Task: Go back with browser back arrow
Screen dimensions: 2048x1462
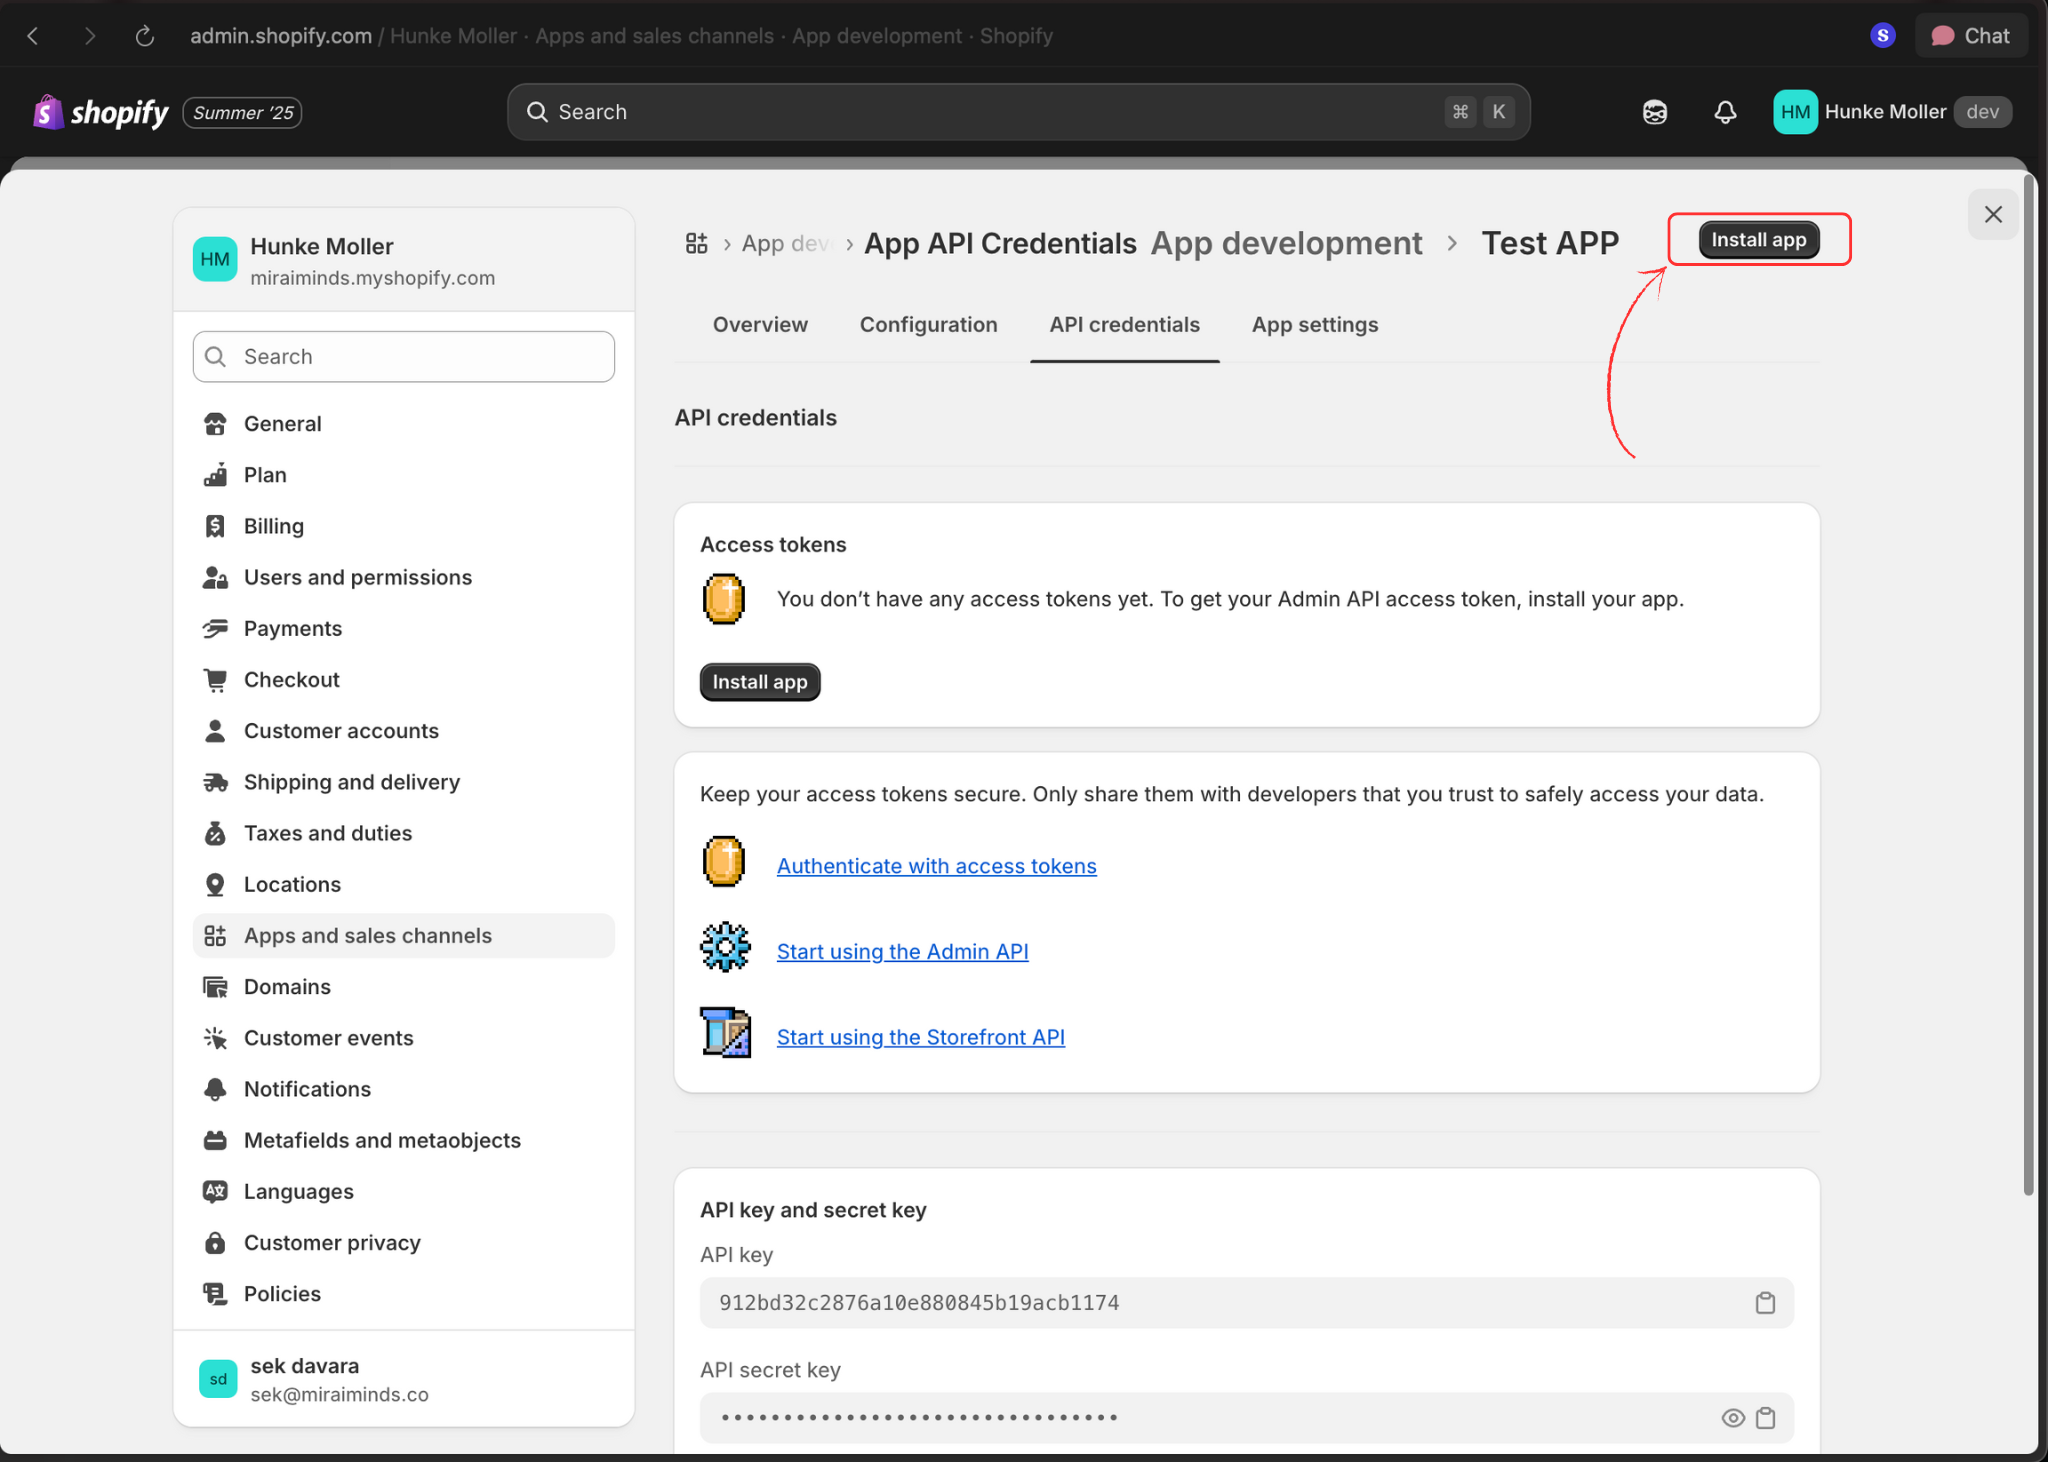Action: point(33,36)
